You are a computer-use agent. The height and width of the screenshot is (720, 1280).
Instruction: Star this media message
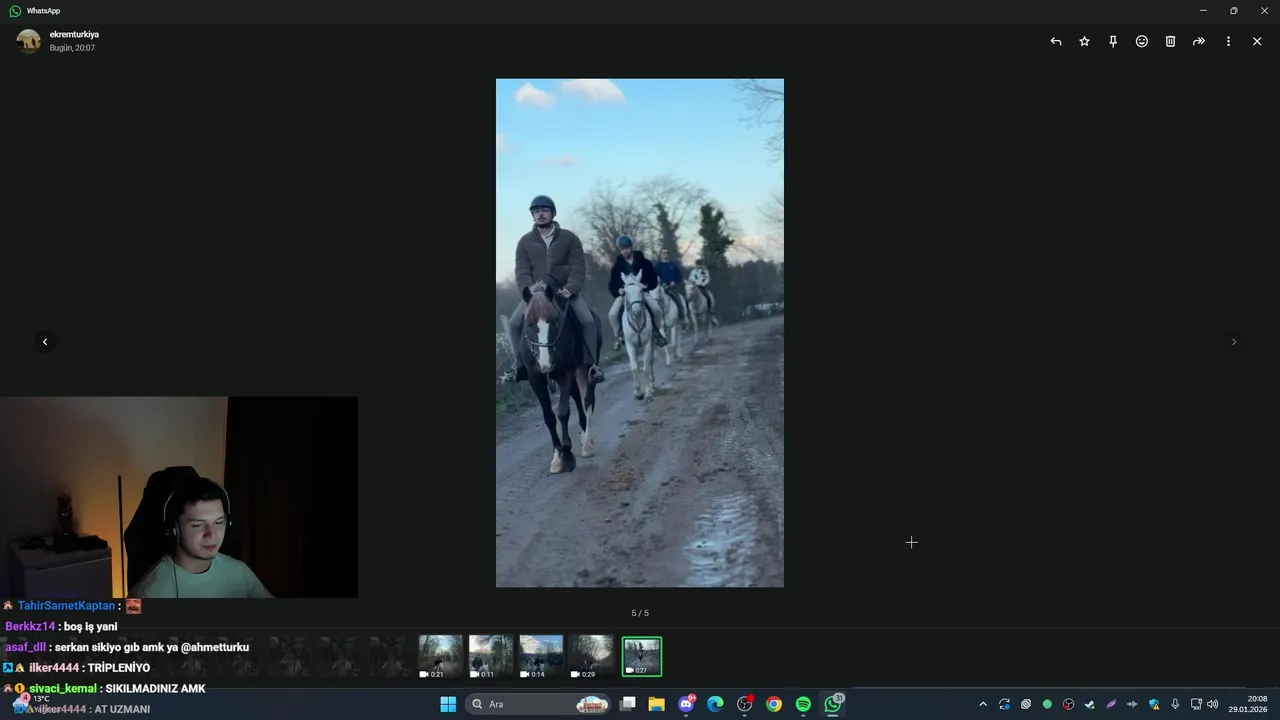pos(1084,41)
